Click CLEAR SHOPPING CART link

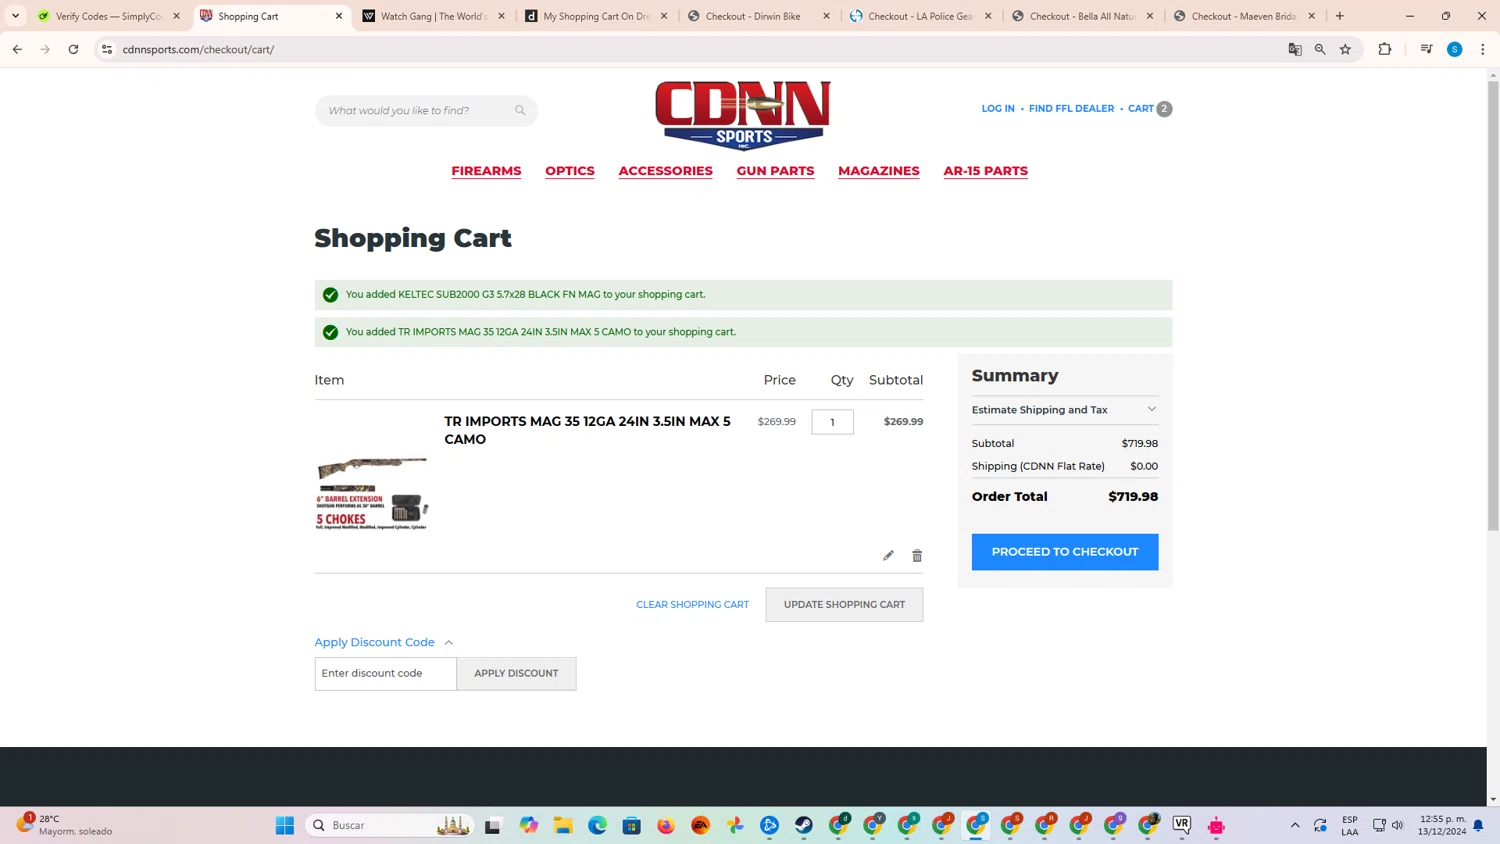pos(693,604)
